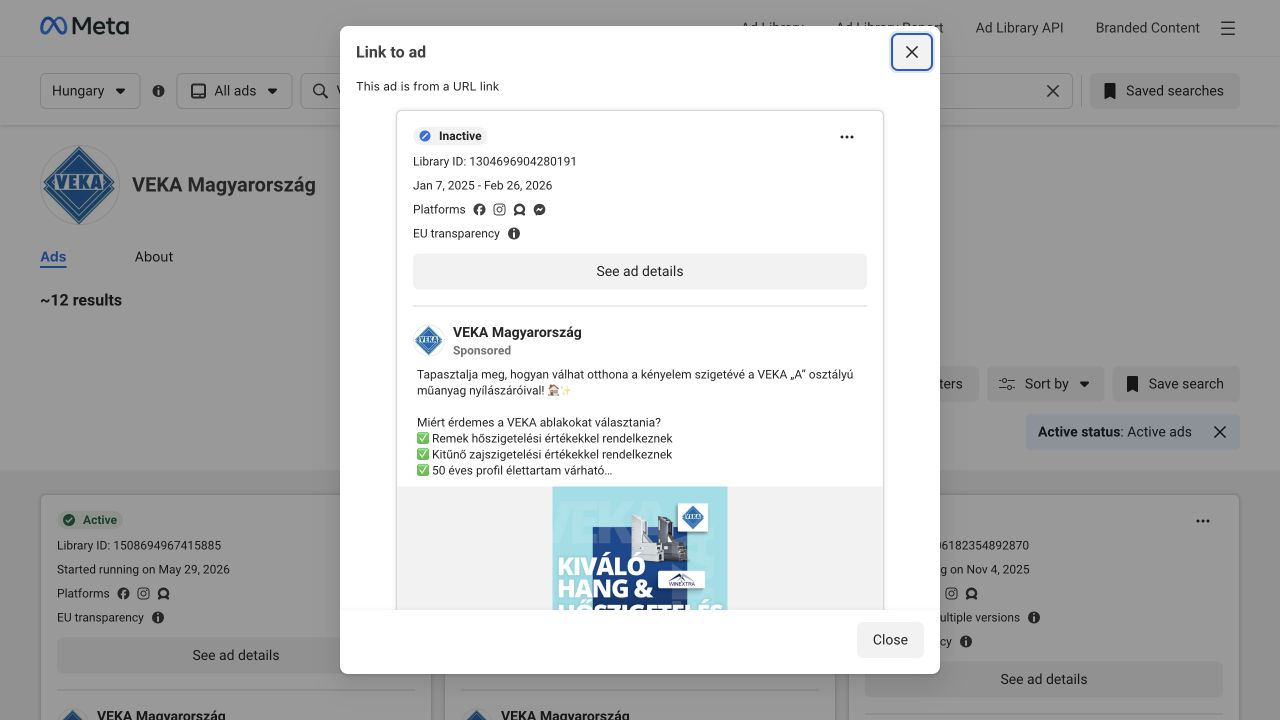Close the Link to ad dialog with X
Viewport: 1280px width, 720px height.
point(912,52)
